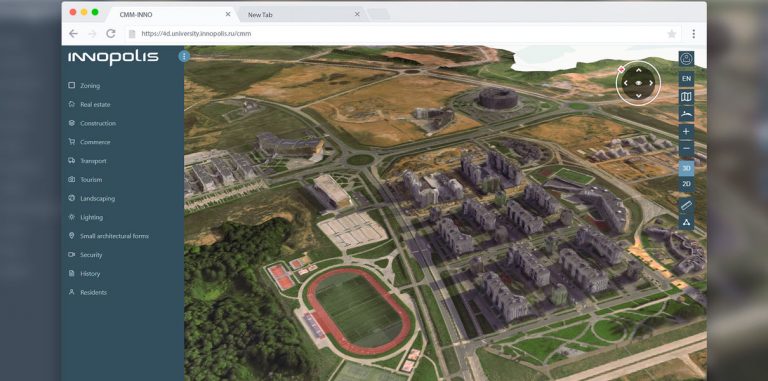This screenshot has height=381, width=768.
Task: Select the ruler measurement tool
Action: coord(686,206)
